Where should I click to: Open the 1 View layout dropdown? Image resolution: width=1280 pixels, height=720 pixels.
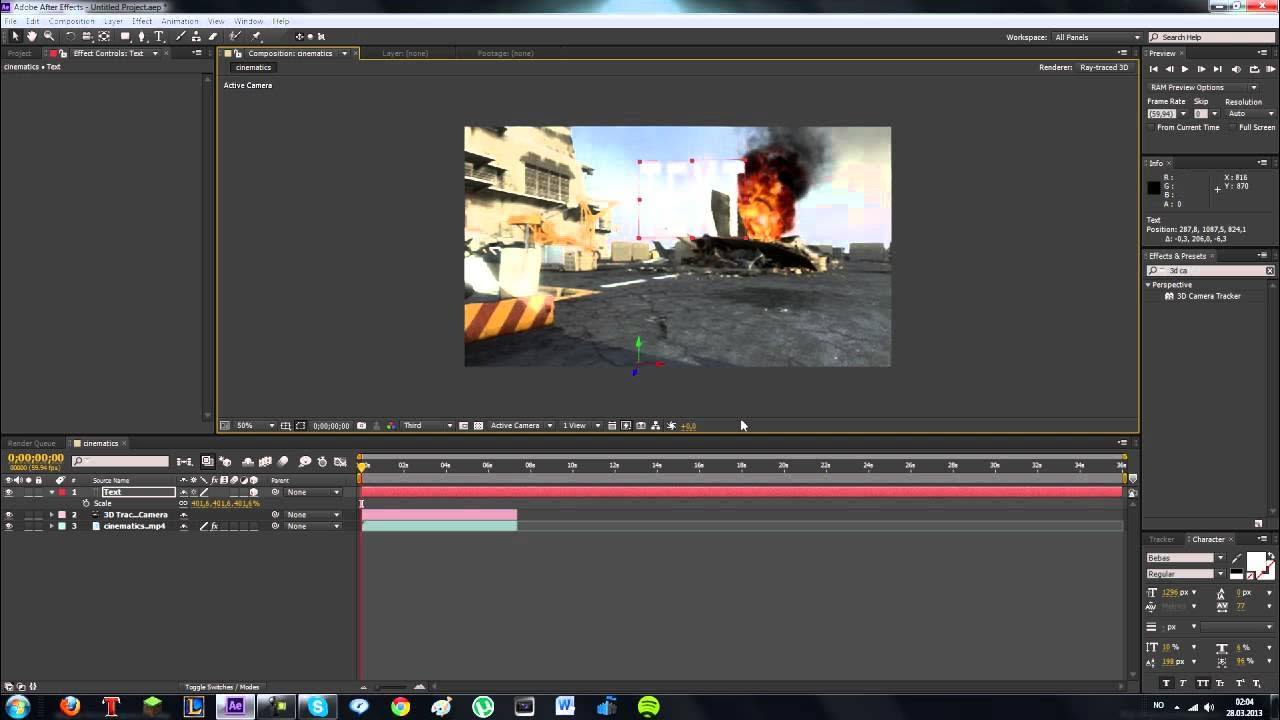click(581, 426)
